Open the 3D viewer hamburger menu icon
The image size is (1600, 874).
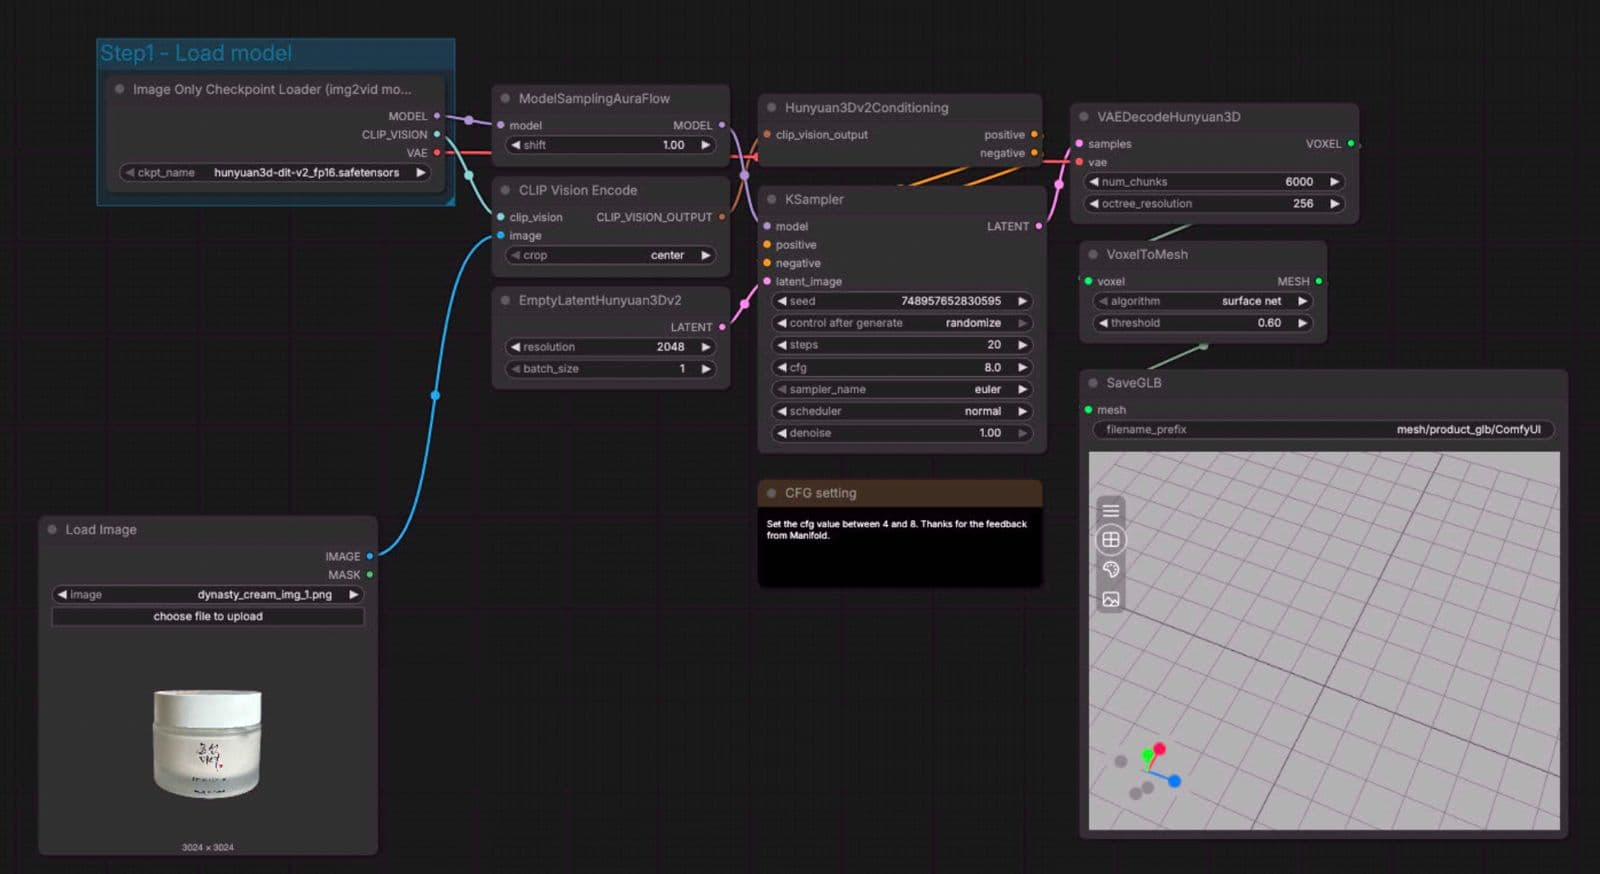coord(1110,511)
